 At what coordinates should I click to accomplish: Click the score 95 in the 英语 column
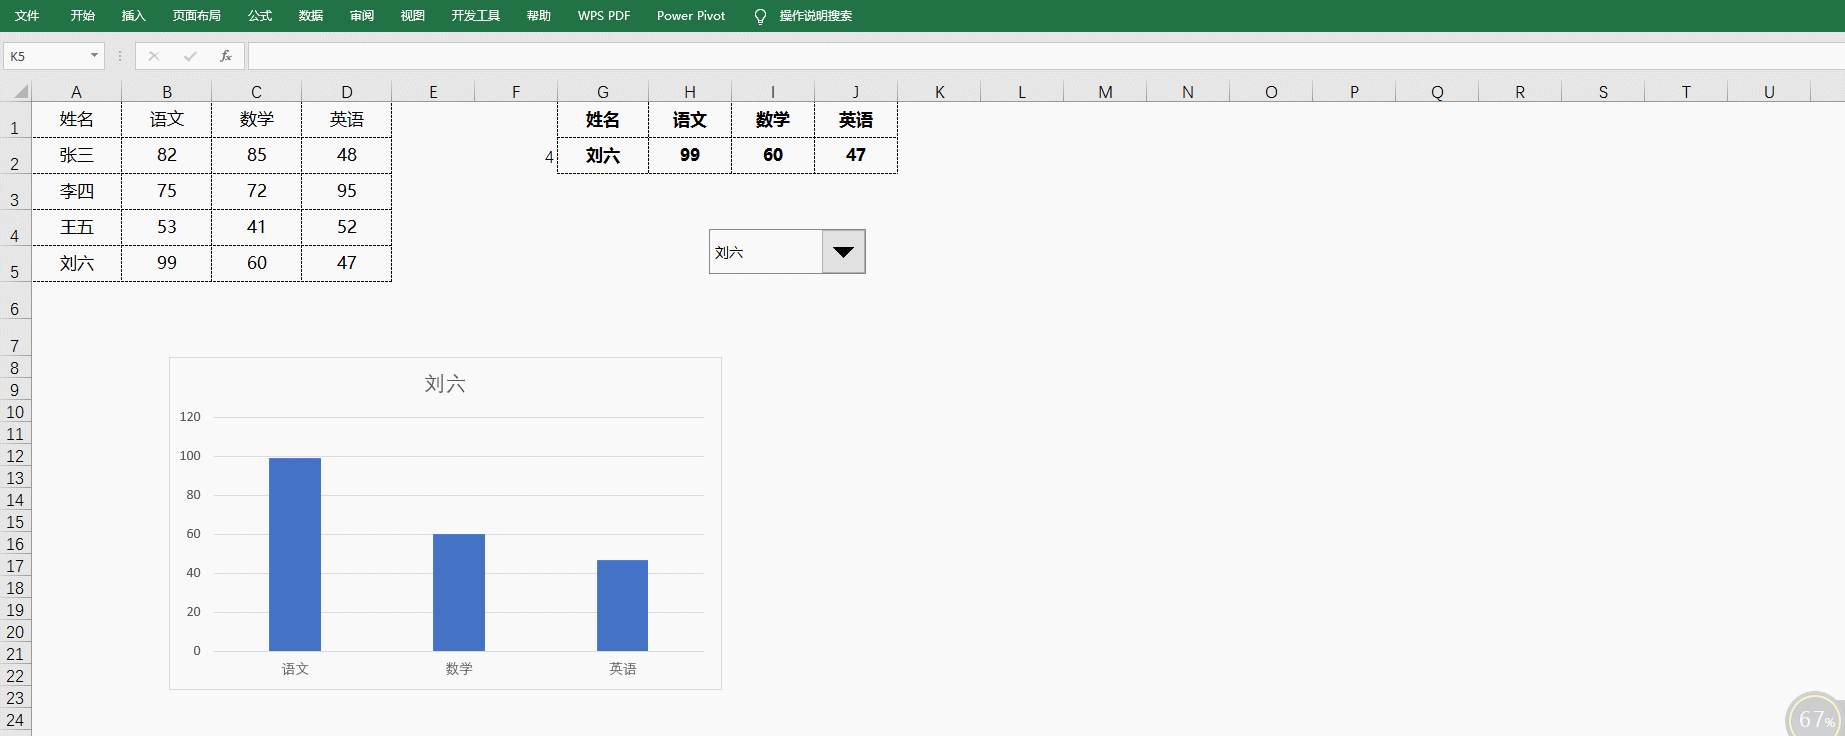(347, 191)
